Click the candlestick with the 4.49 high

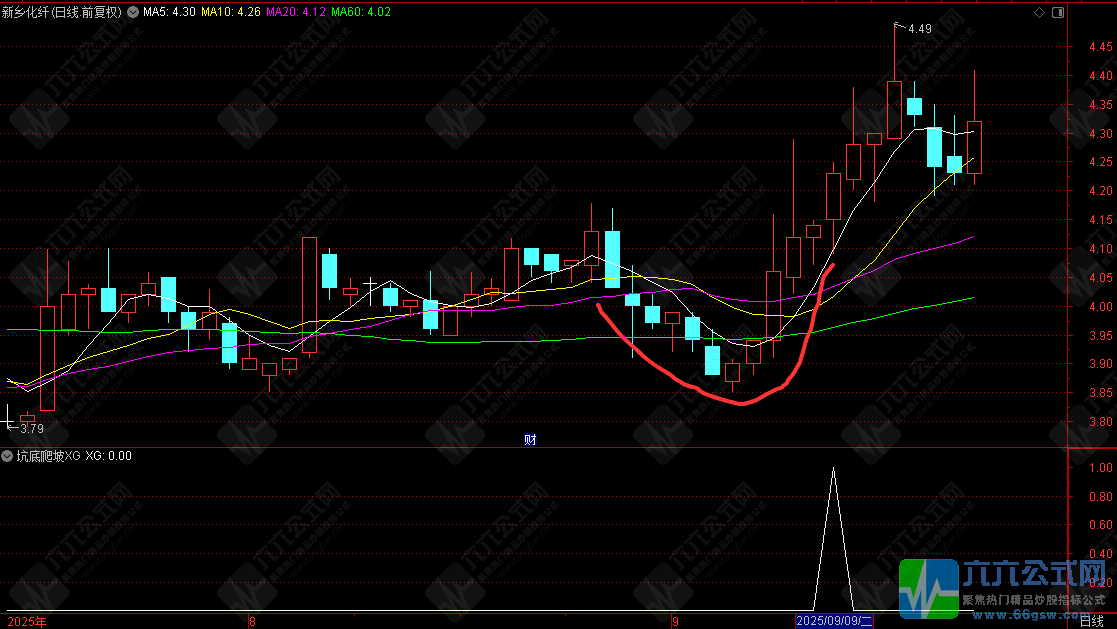pos(895,110)
